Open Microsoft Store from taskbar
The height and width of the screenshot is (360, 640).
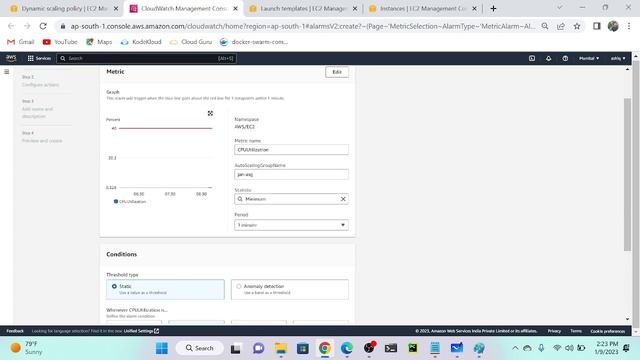click(x=303, y=348)
